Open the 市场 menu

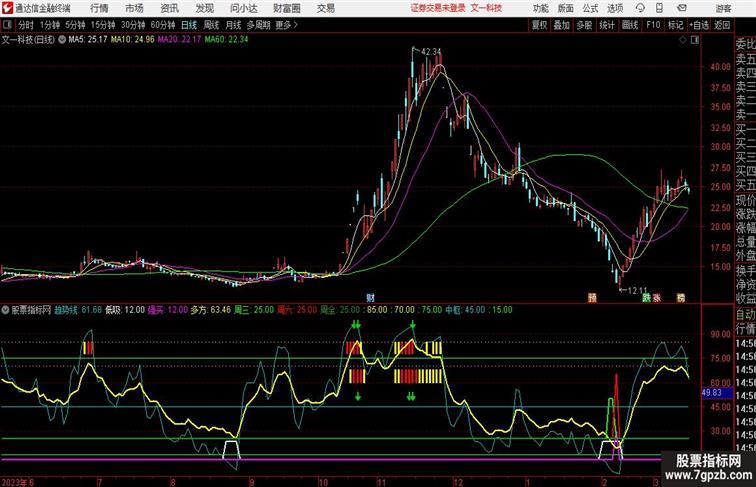coord(134,8)
